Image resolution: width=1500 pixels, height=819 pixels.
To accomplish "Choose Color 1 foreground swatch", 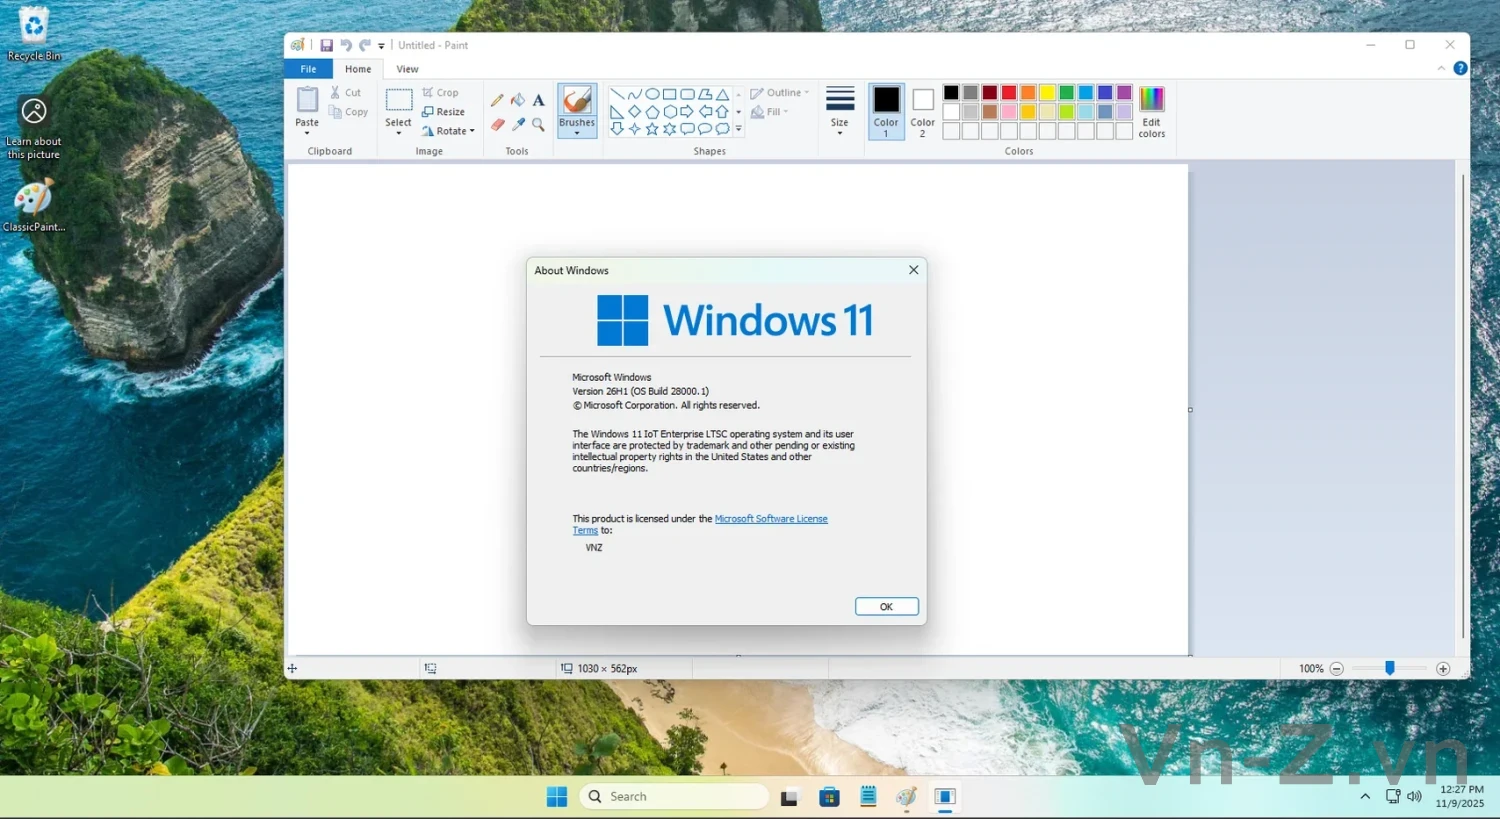I will (886, 110).
